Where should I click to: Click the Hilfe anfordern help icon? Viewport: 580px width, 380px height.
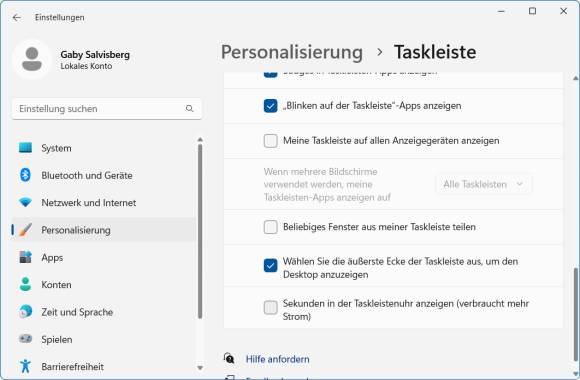[229, 359]
